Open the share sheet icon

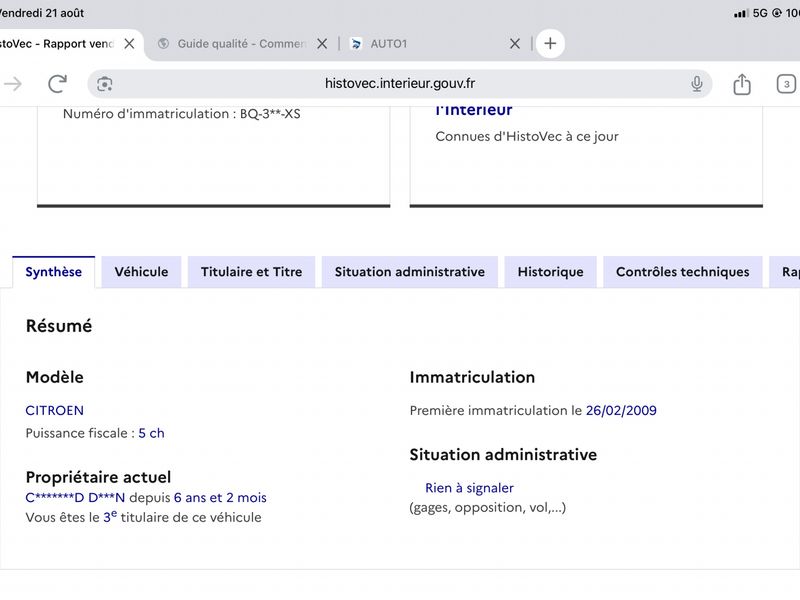[x=742, y=84]
